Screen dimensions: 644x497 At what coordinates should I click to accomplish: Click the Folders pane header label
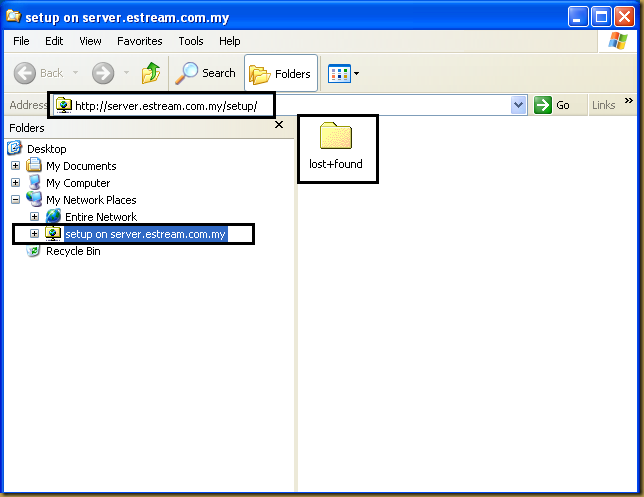(x=27, y=128)
